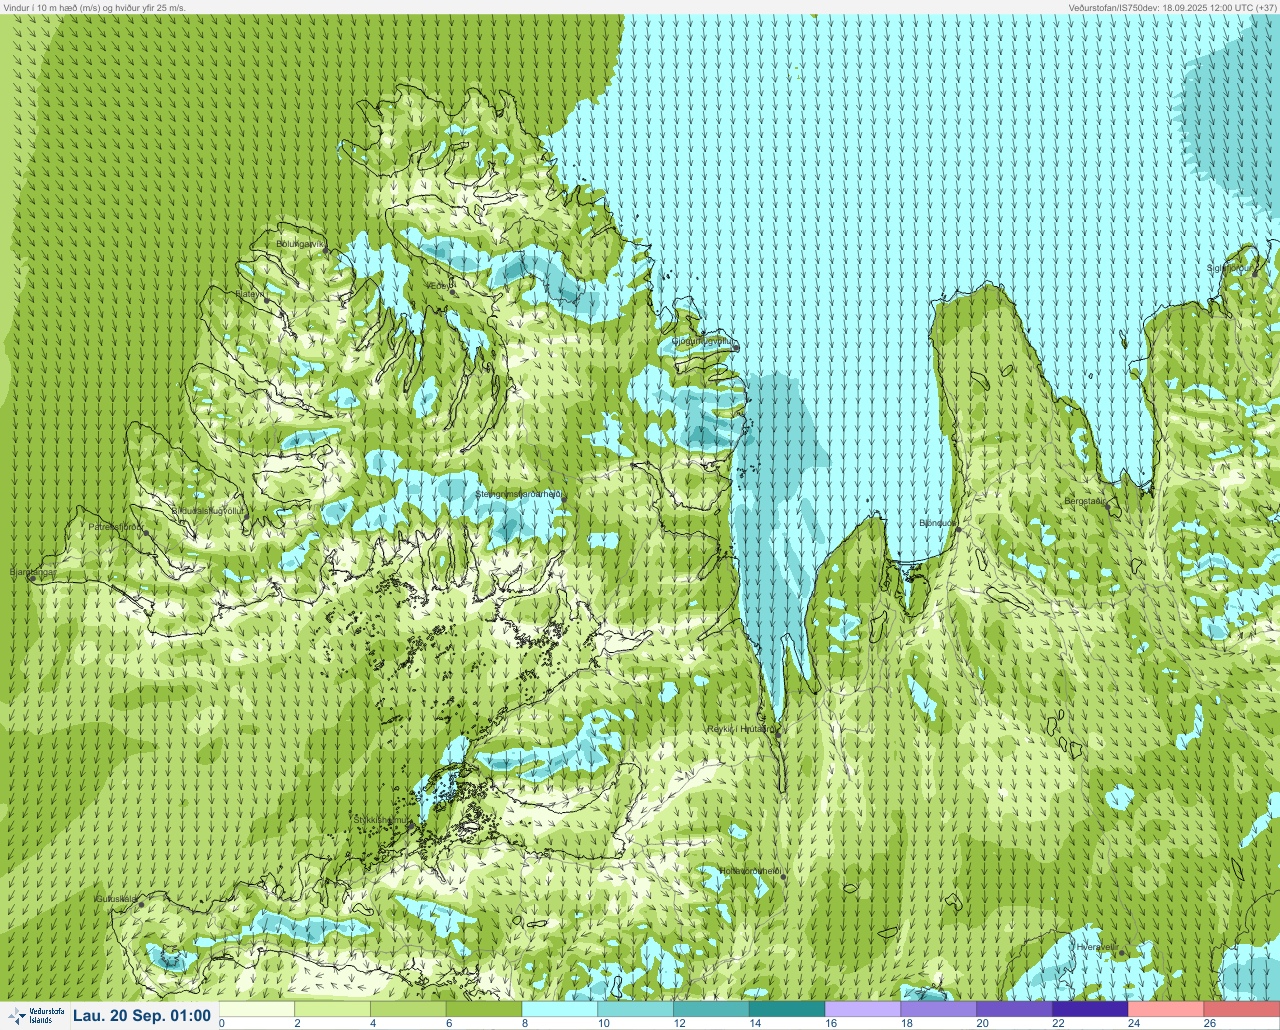This screenshot has width=1280, height=1030.
Task: Click the Veðurstofa Íslands logo
Action: pyautogui.click(x=35, y=1016)
